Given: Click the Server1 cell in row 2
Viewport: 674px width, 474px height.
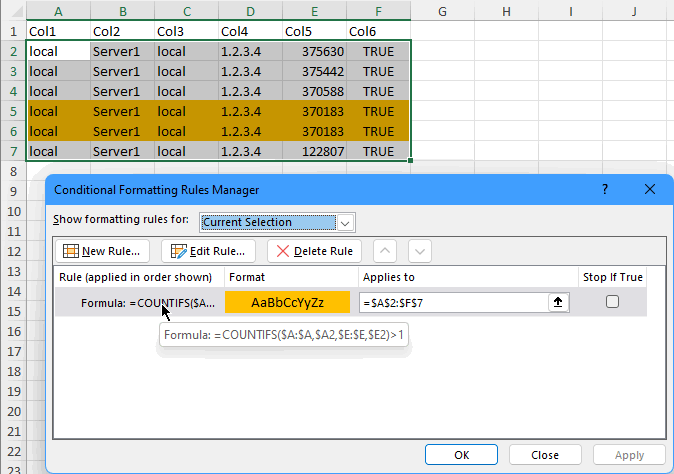Looking at the screenshot, I should pos(123,52).
